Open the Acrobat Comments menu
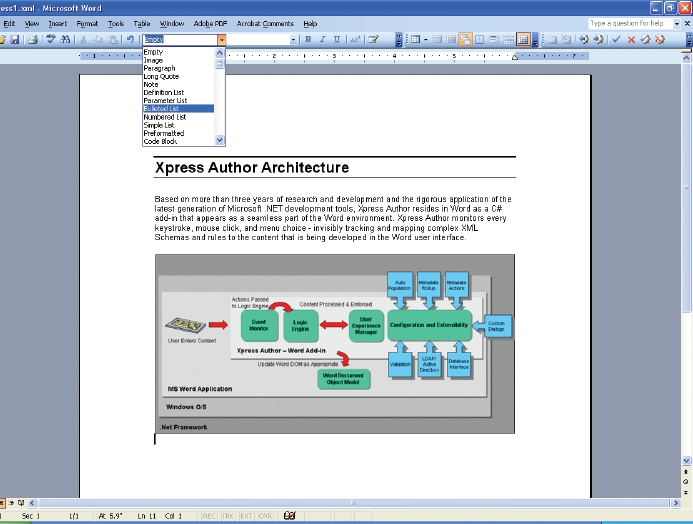 [x=265, y=24]
